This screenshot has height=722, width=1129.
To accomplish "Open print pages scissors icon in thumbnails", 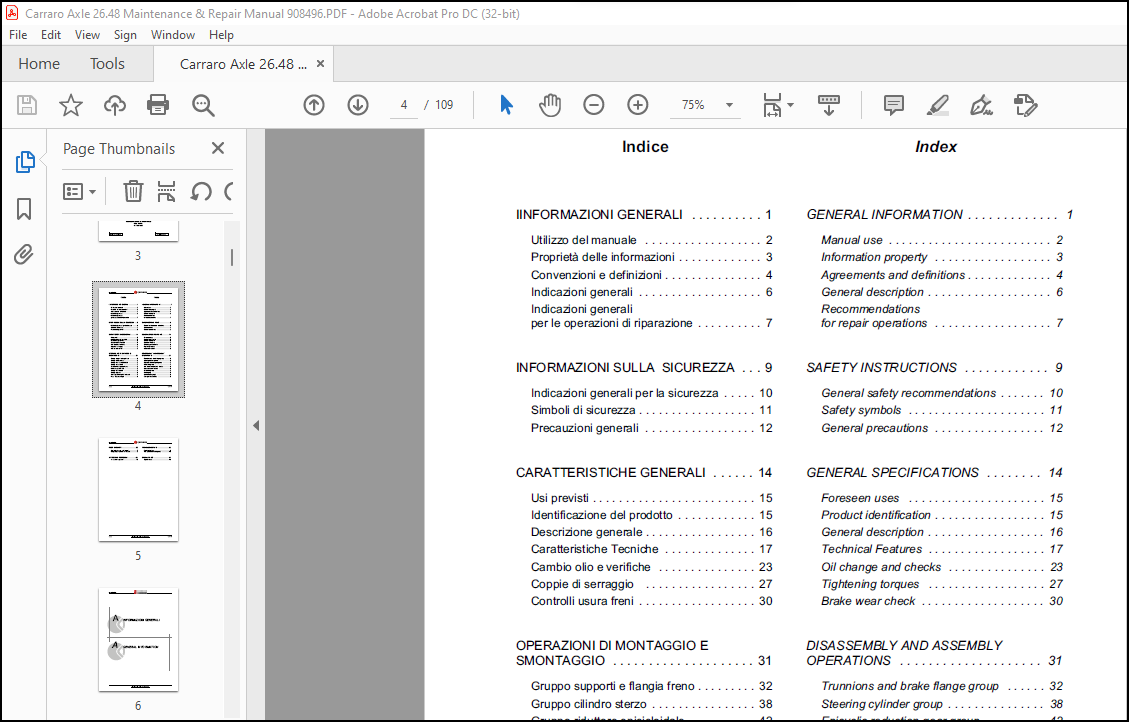I will point(166,191).
